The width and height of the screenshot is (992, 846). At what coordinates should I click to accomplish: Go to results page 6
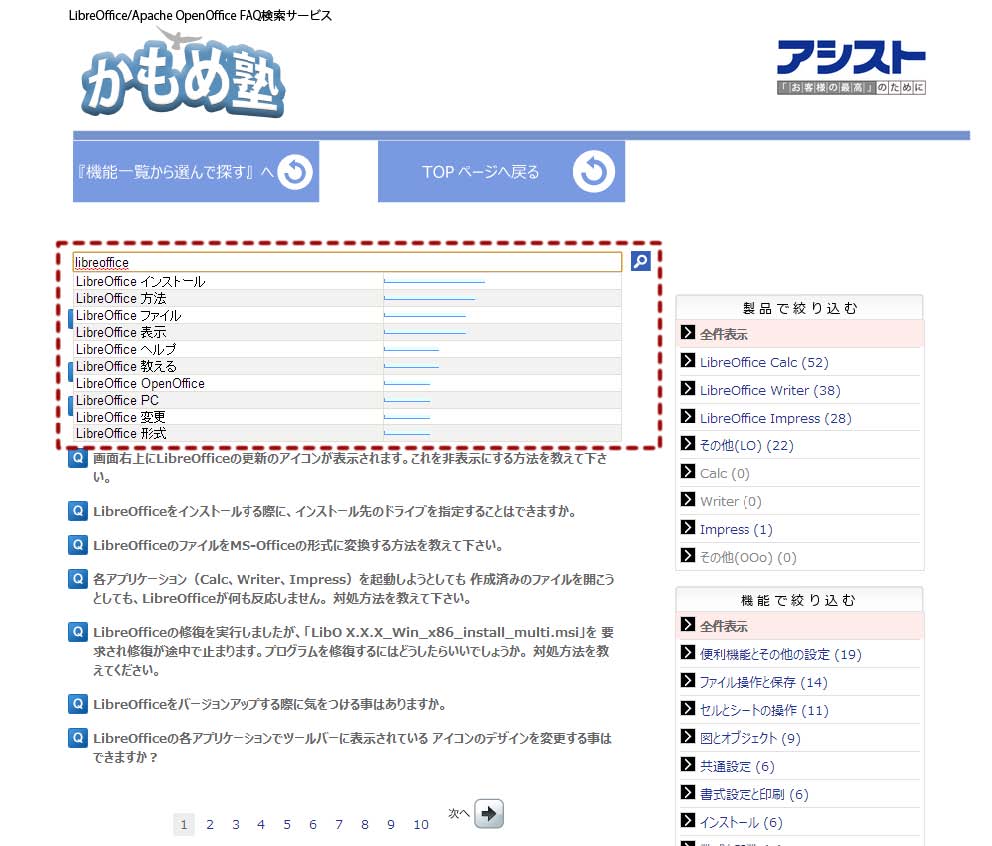pos(313,824)
